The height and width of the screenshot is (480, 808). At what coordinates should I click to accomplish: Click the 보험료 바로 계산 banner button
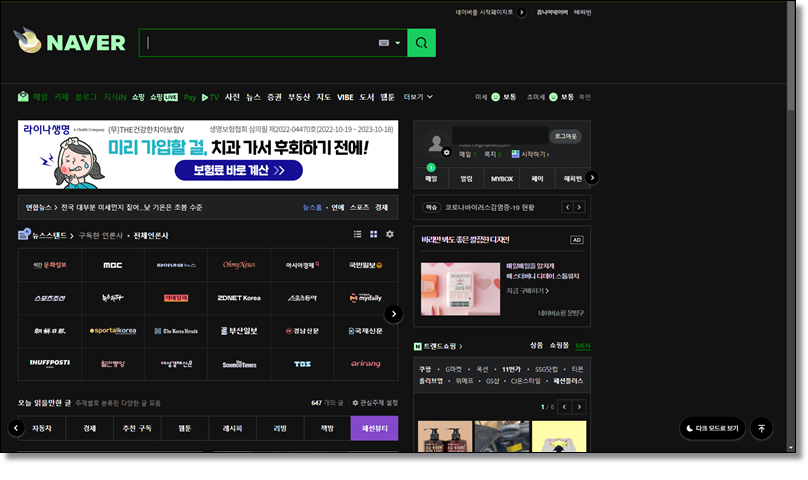point(239,170)
